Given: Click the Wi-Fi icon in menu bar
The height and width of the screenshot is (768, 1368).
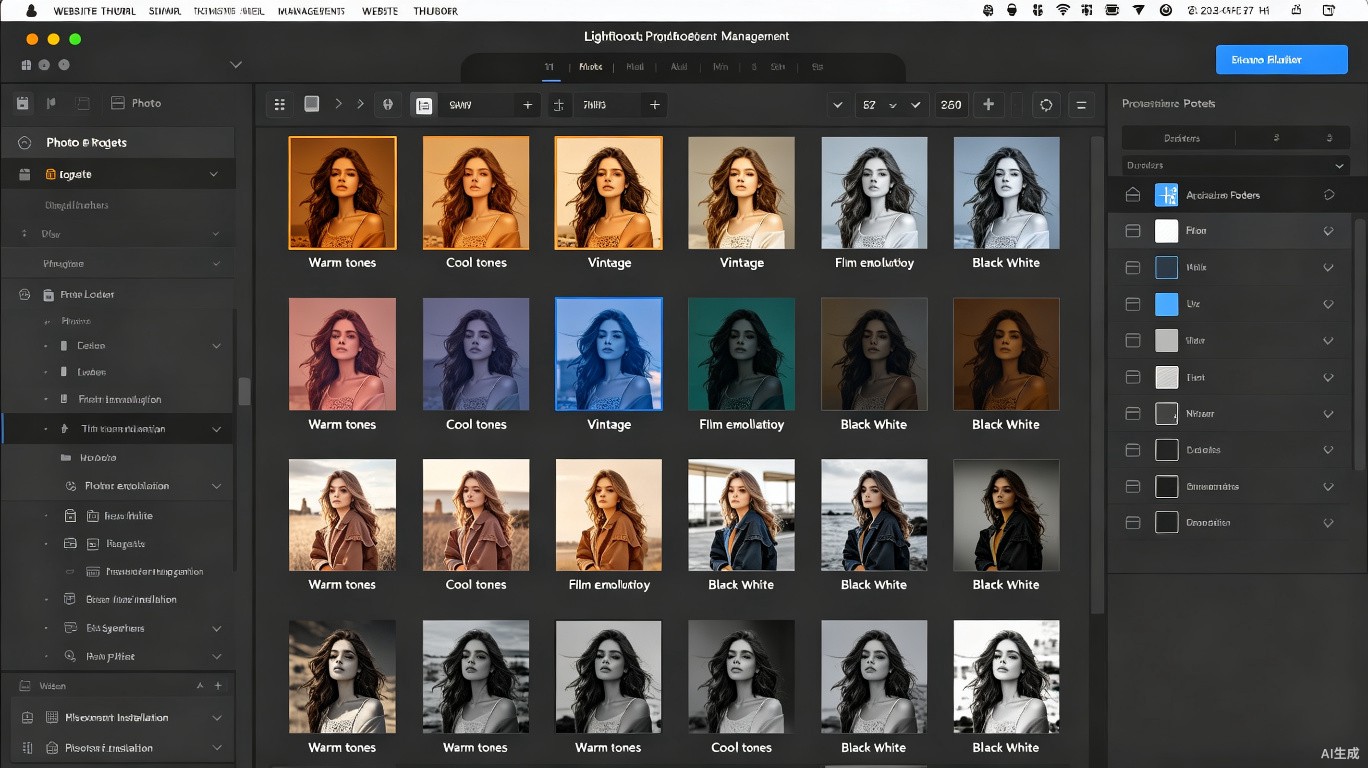Looking at the screenshot, I should tap(1062, 10).
